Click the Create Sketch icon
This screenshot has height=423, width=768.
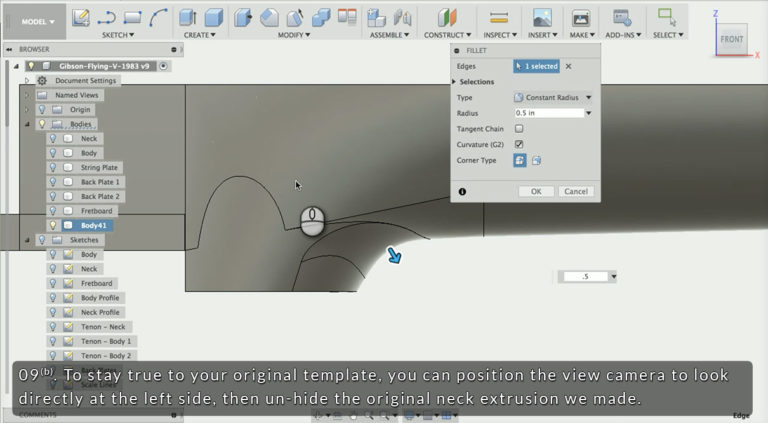tap(81, 17)
